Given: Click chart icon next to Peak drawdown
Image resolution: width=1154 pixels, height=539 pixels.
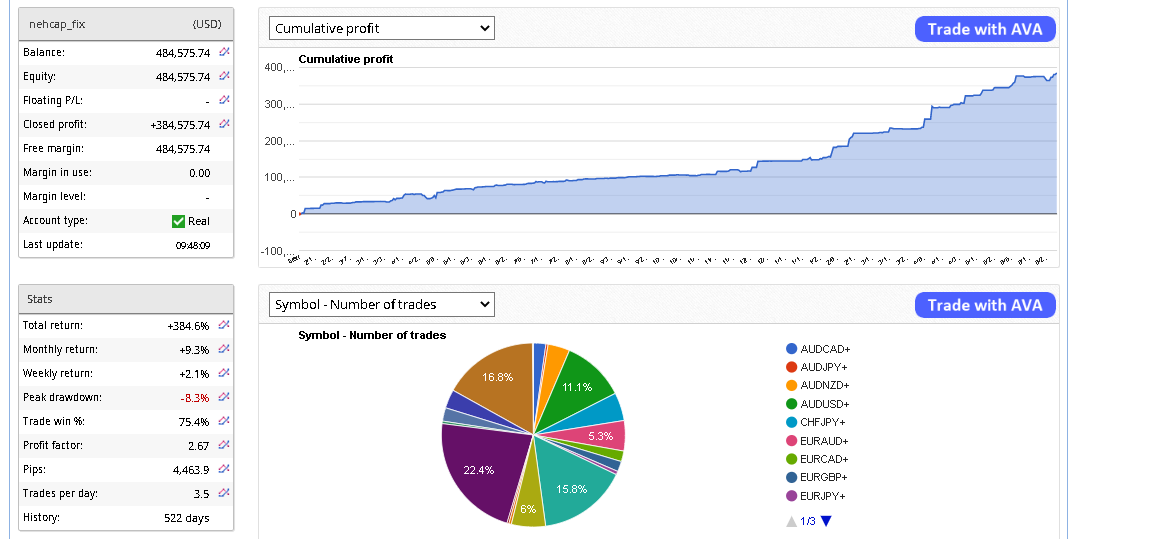Looking at the screenshot, I should point(224,397).
